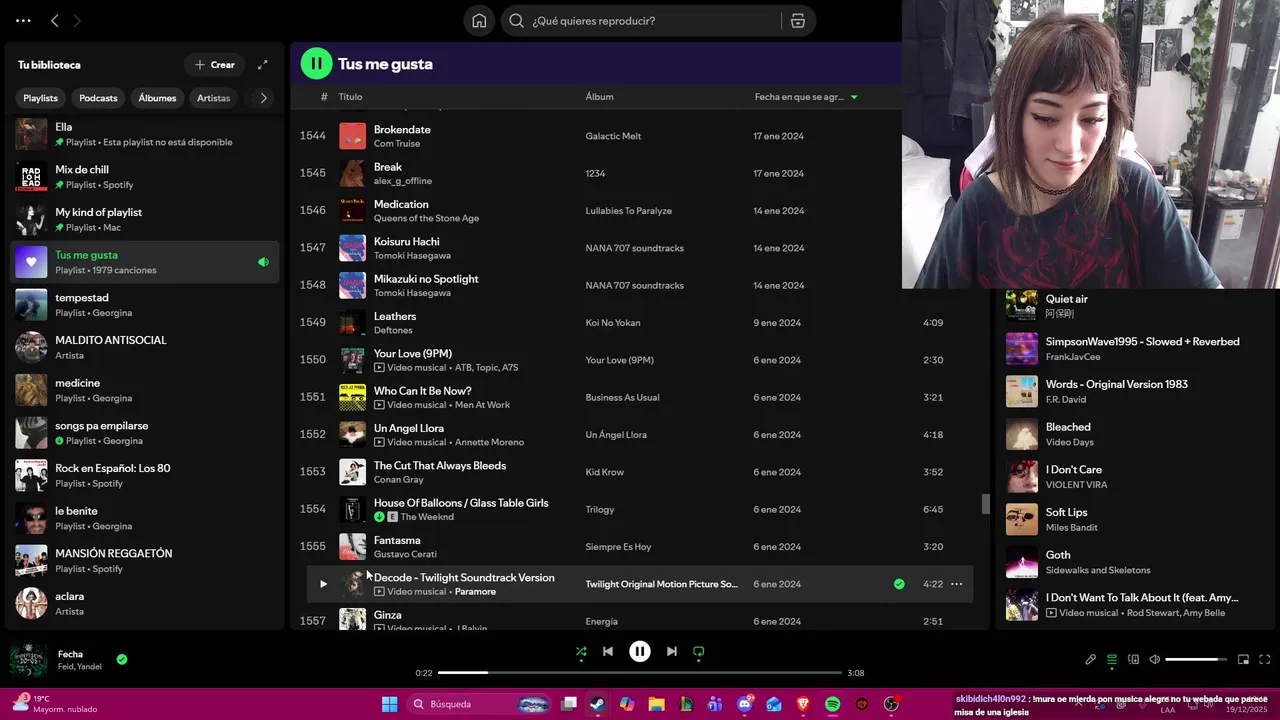Open more options for Decode track
Viewport: 1280px width, 720px height.
956,584
